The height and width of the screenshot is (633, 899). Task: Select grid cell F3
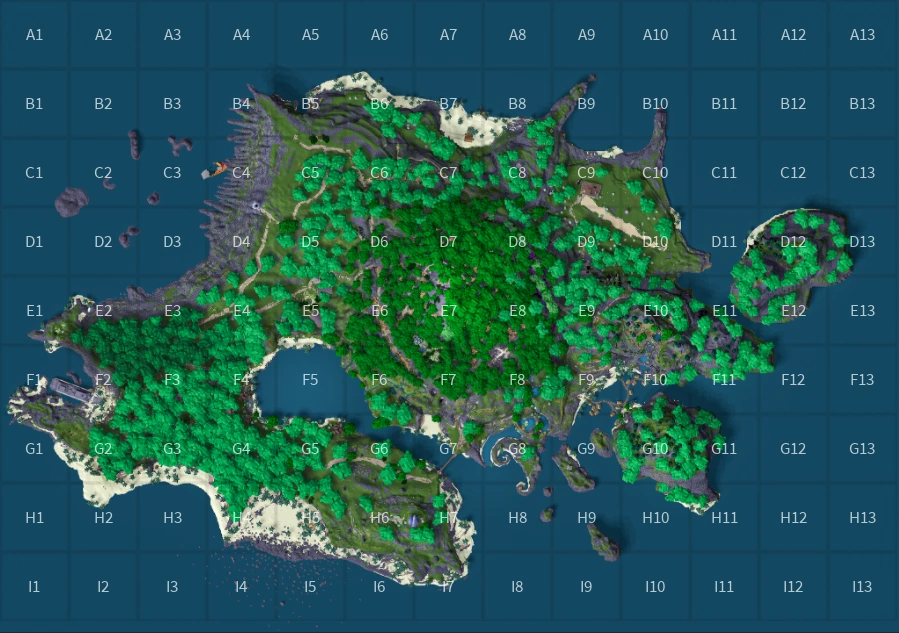172,380
